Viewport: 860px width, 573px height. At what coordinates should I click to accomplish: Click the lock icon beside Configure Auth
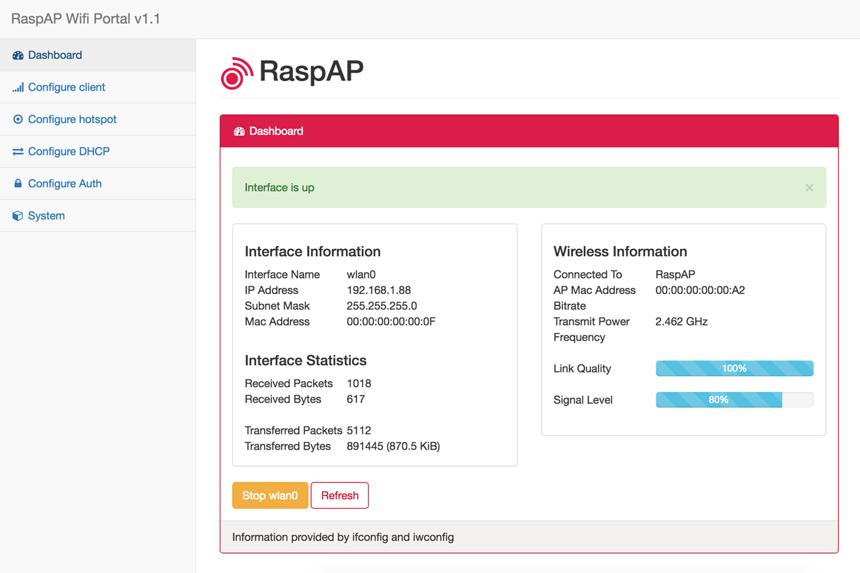18,183
